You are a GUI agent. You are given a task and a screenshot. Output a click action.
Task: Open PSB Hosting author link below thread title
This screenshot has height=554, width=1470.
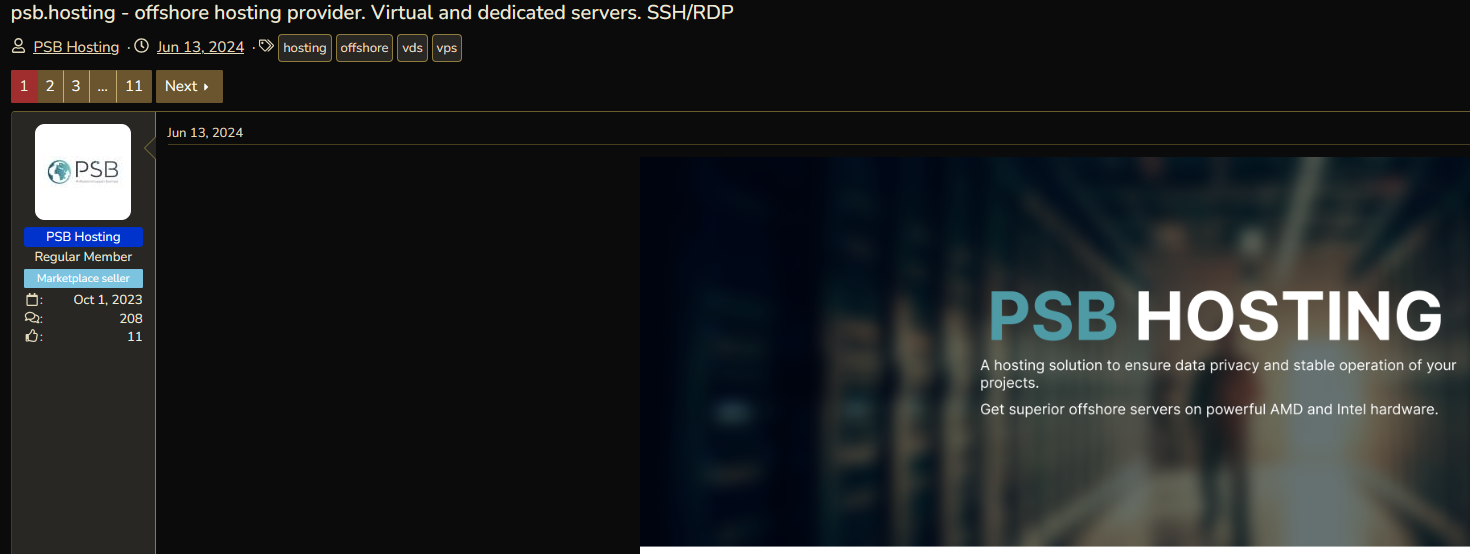point(76,47)
